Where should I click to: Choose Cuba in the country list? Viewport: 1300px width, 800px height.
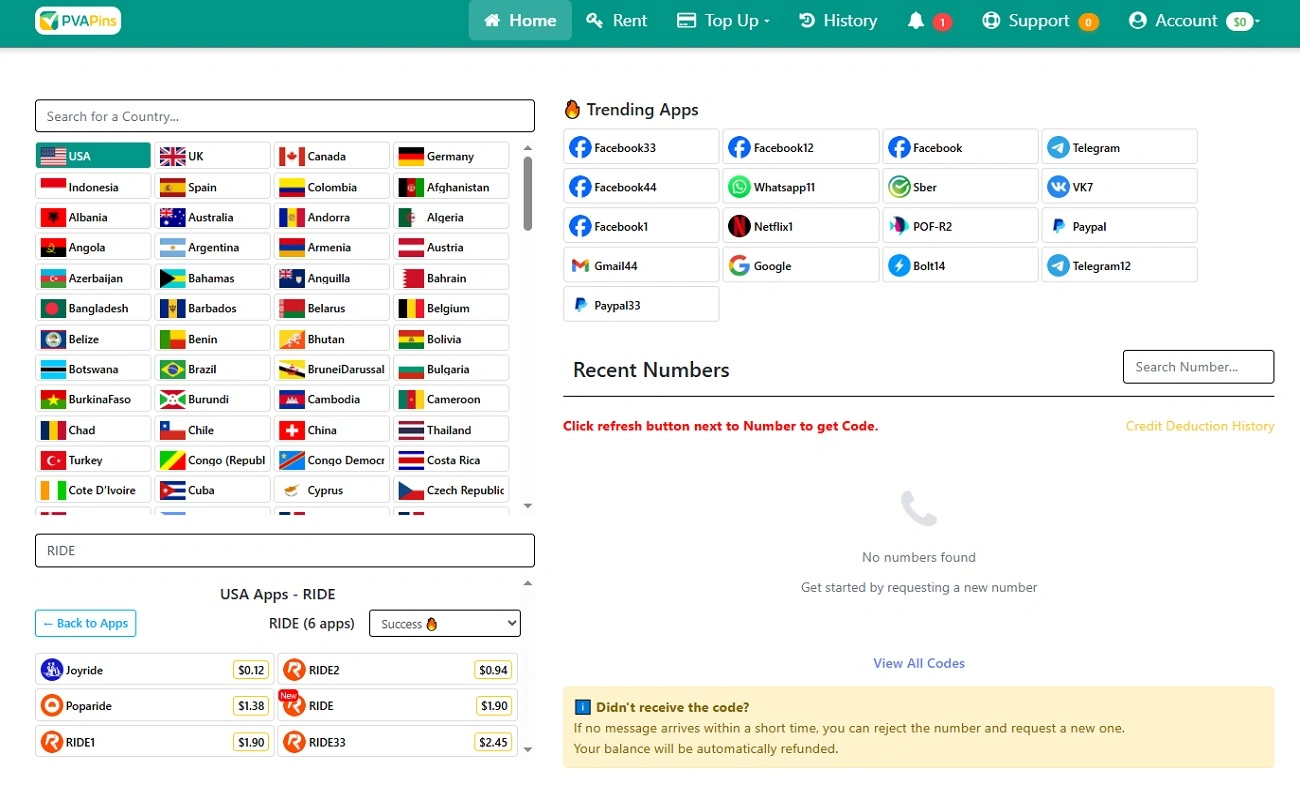point(213,490)
